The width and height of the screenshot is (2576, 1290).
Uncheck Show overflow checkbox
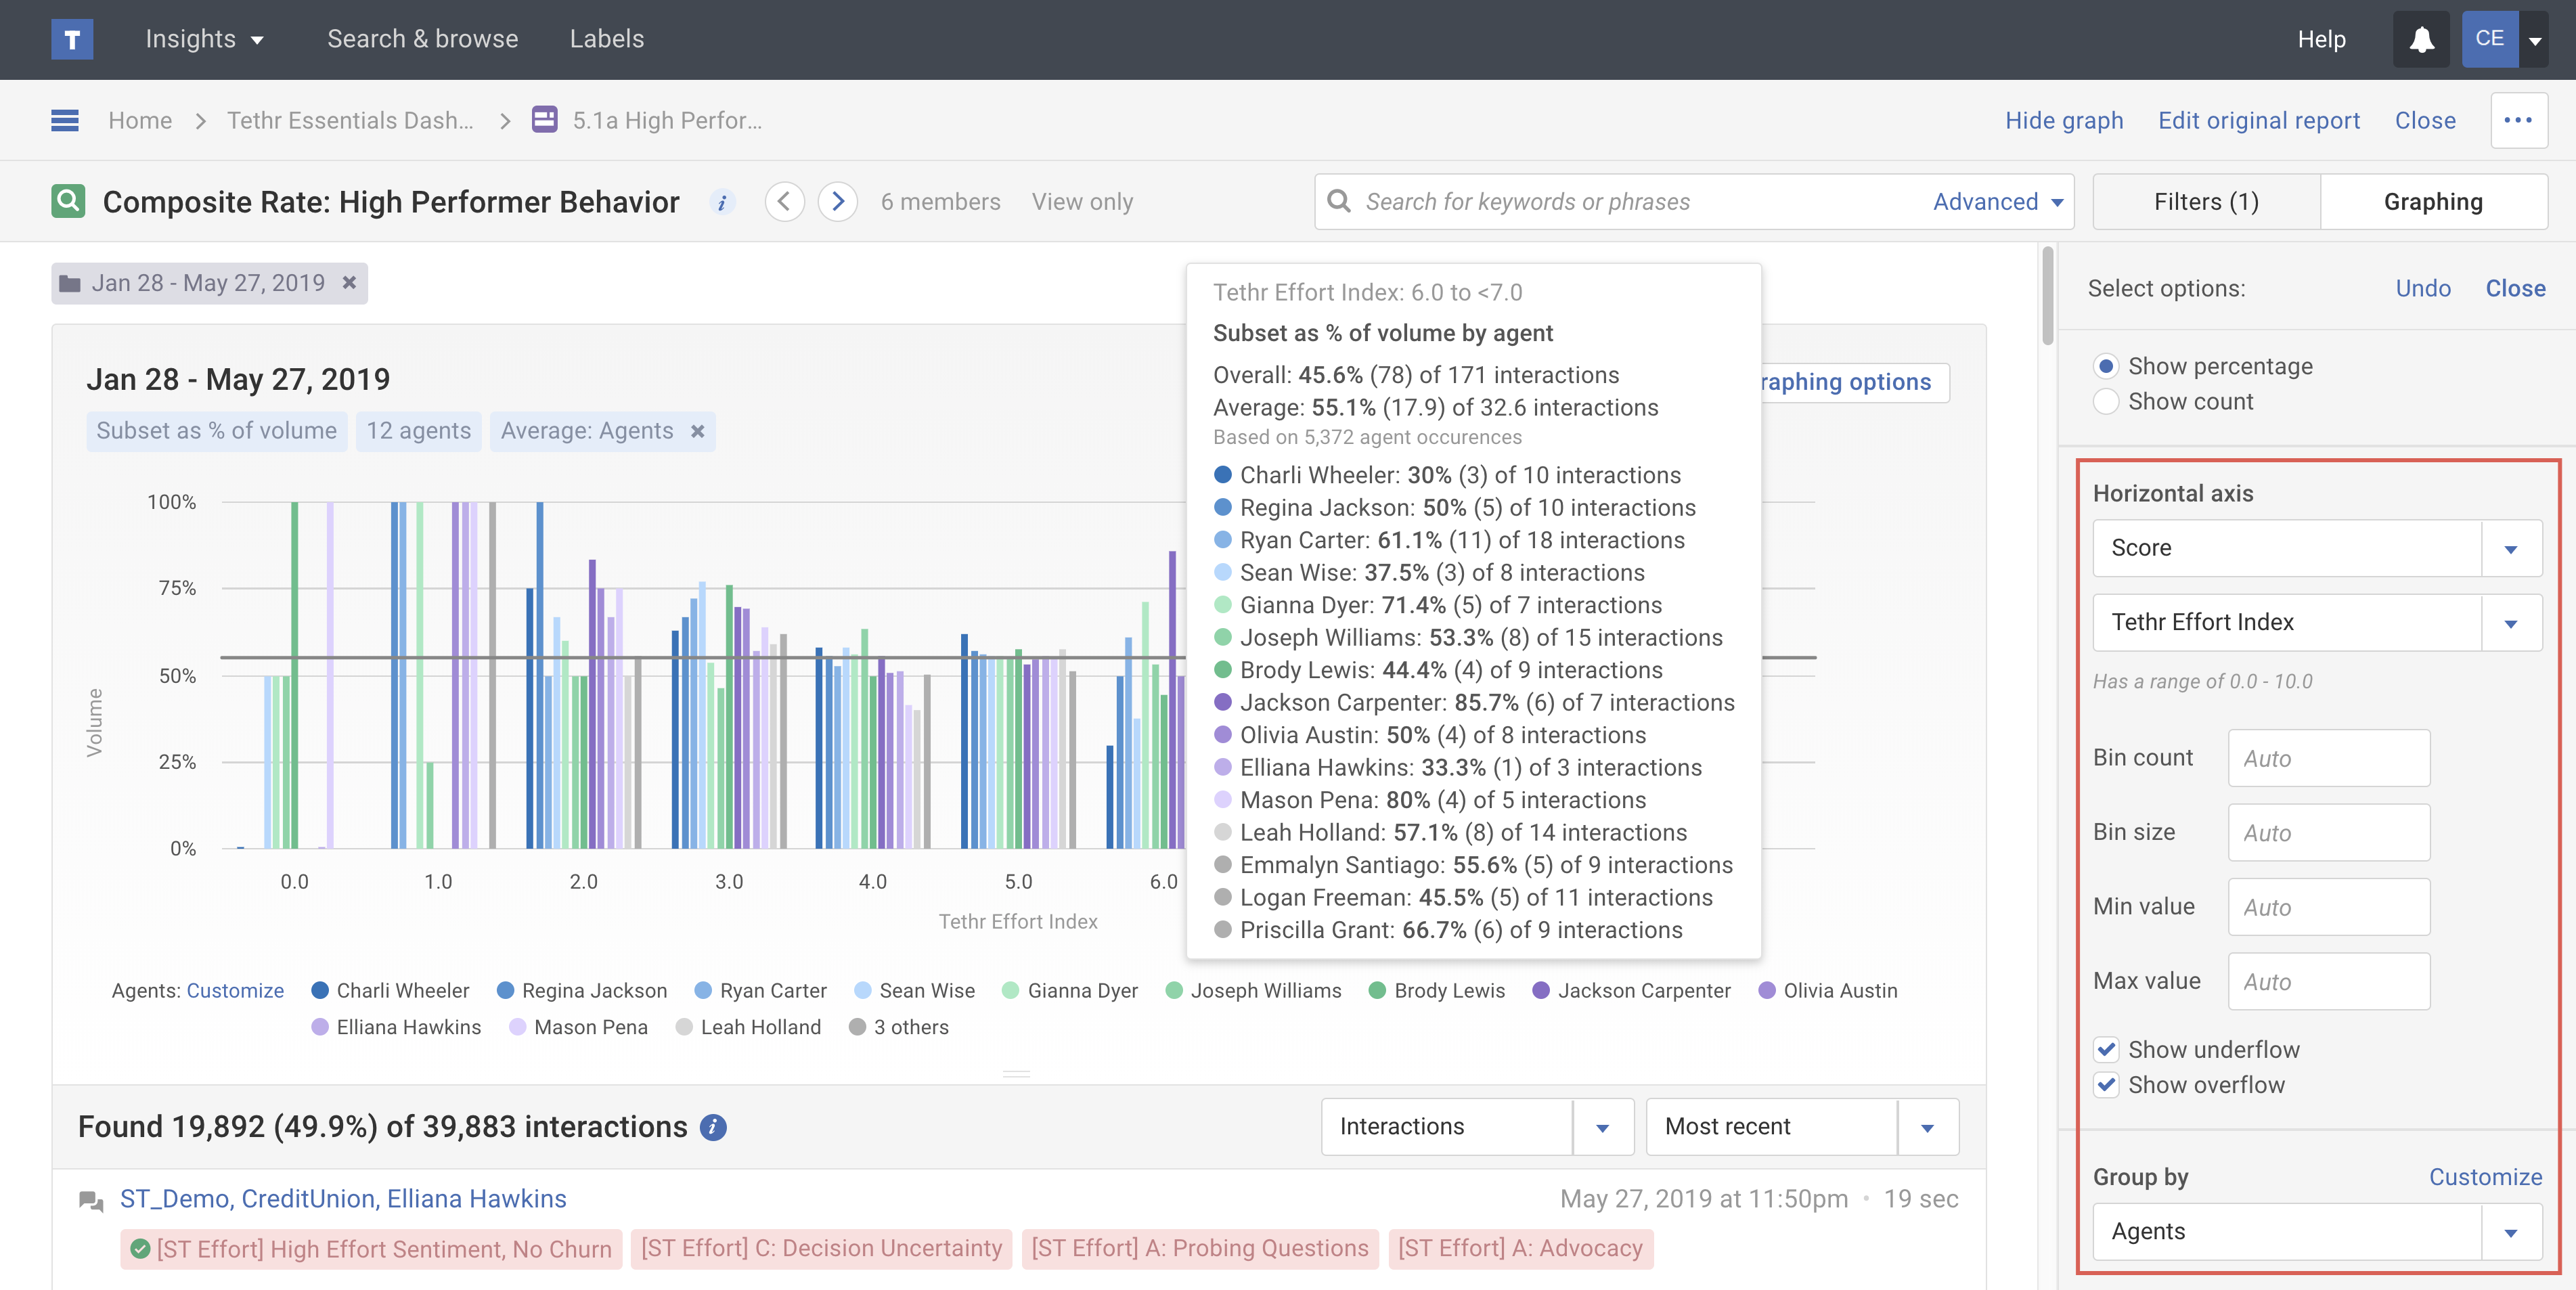coord(2106,1085)
